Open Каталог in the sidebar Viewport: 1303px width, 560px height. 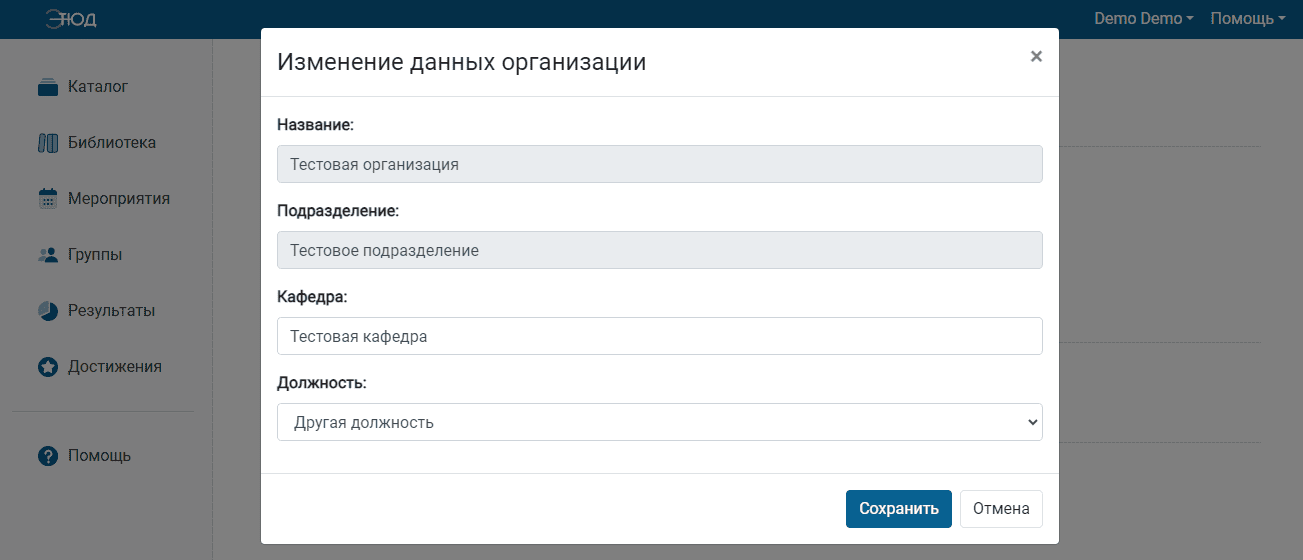point(98,87)
